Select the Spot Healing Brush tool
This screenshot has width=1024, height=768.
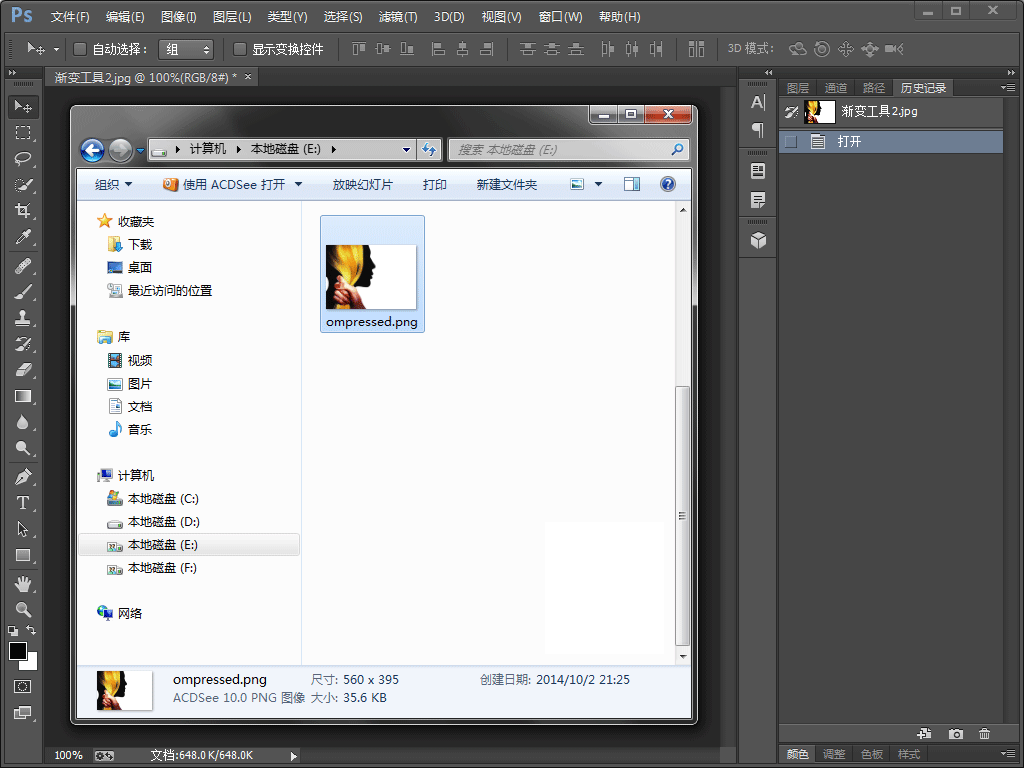(23, 266)
